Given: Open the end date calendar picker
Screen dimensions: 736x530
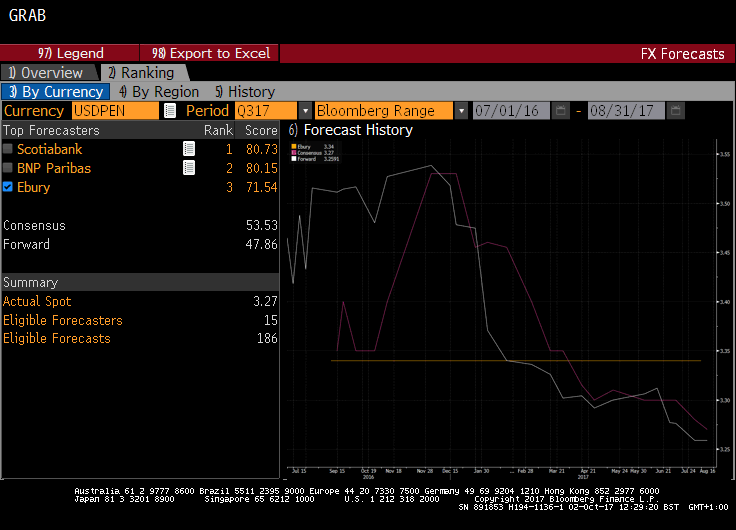Looking at the screenshot, I should coord(675,111).
